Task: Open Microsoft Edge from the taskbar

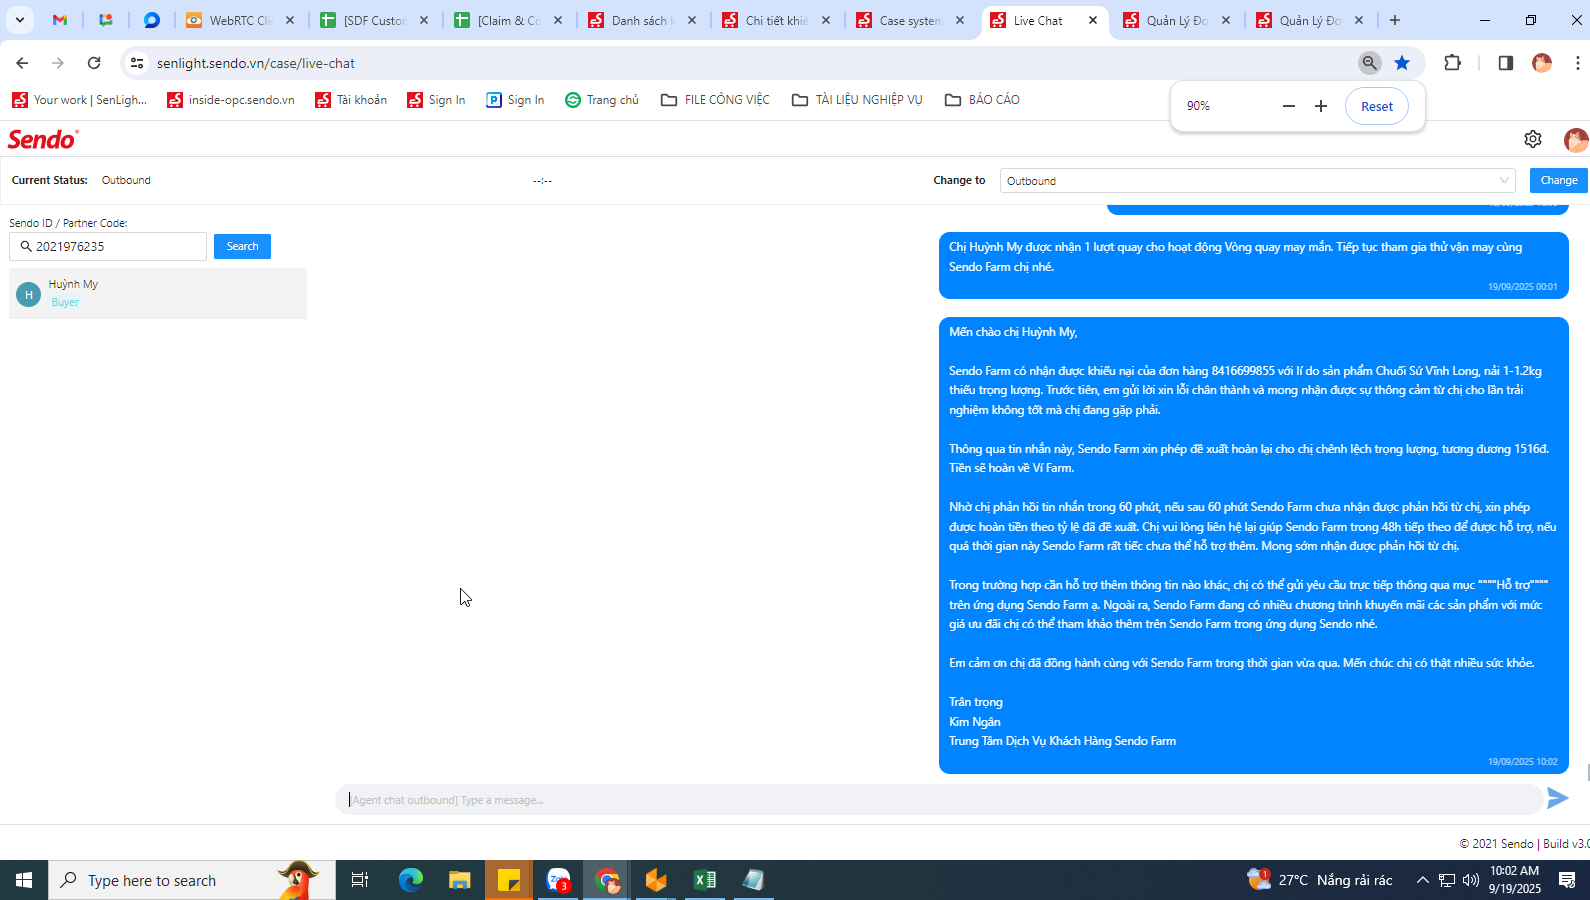Action: pos(411,880)
